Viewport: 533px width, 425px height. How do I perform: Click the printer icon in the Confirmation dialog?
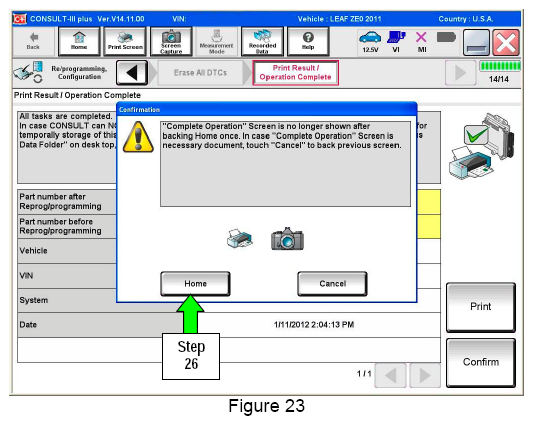pos(240,239)
